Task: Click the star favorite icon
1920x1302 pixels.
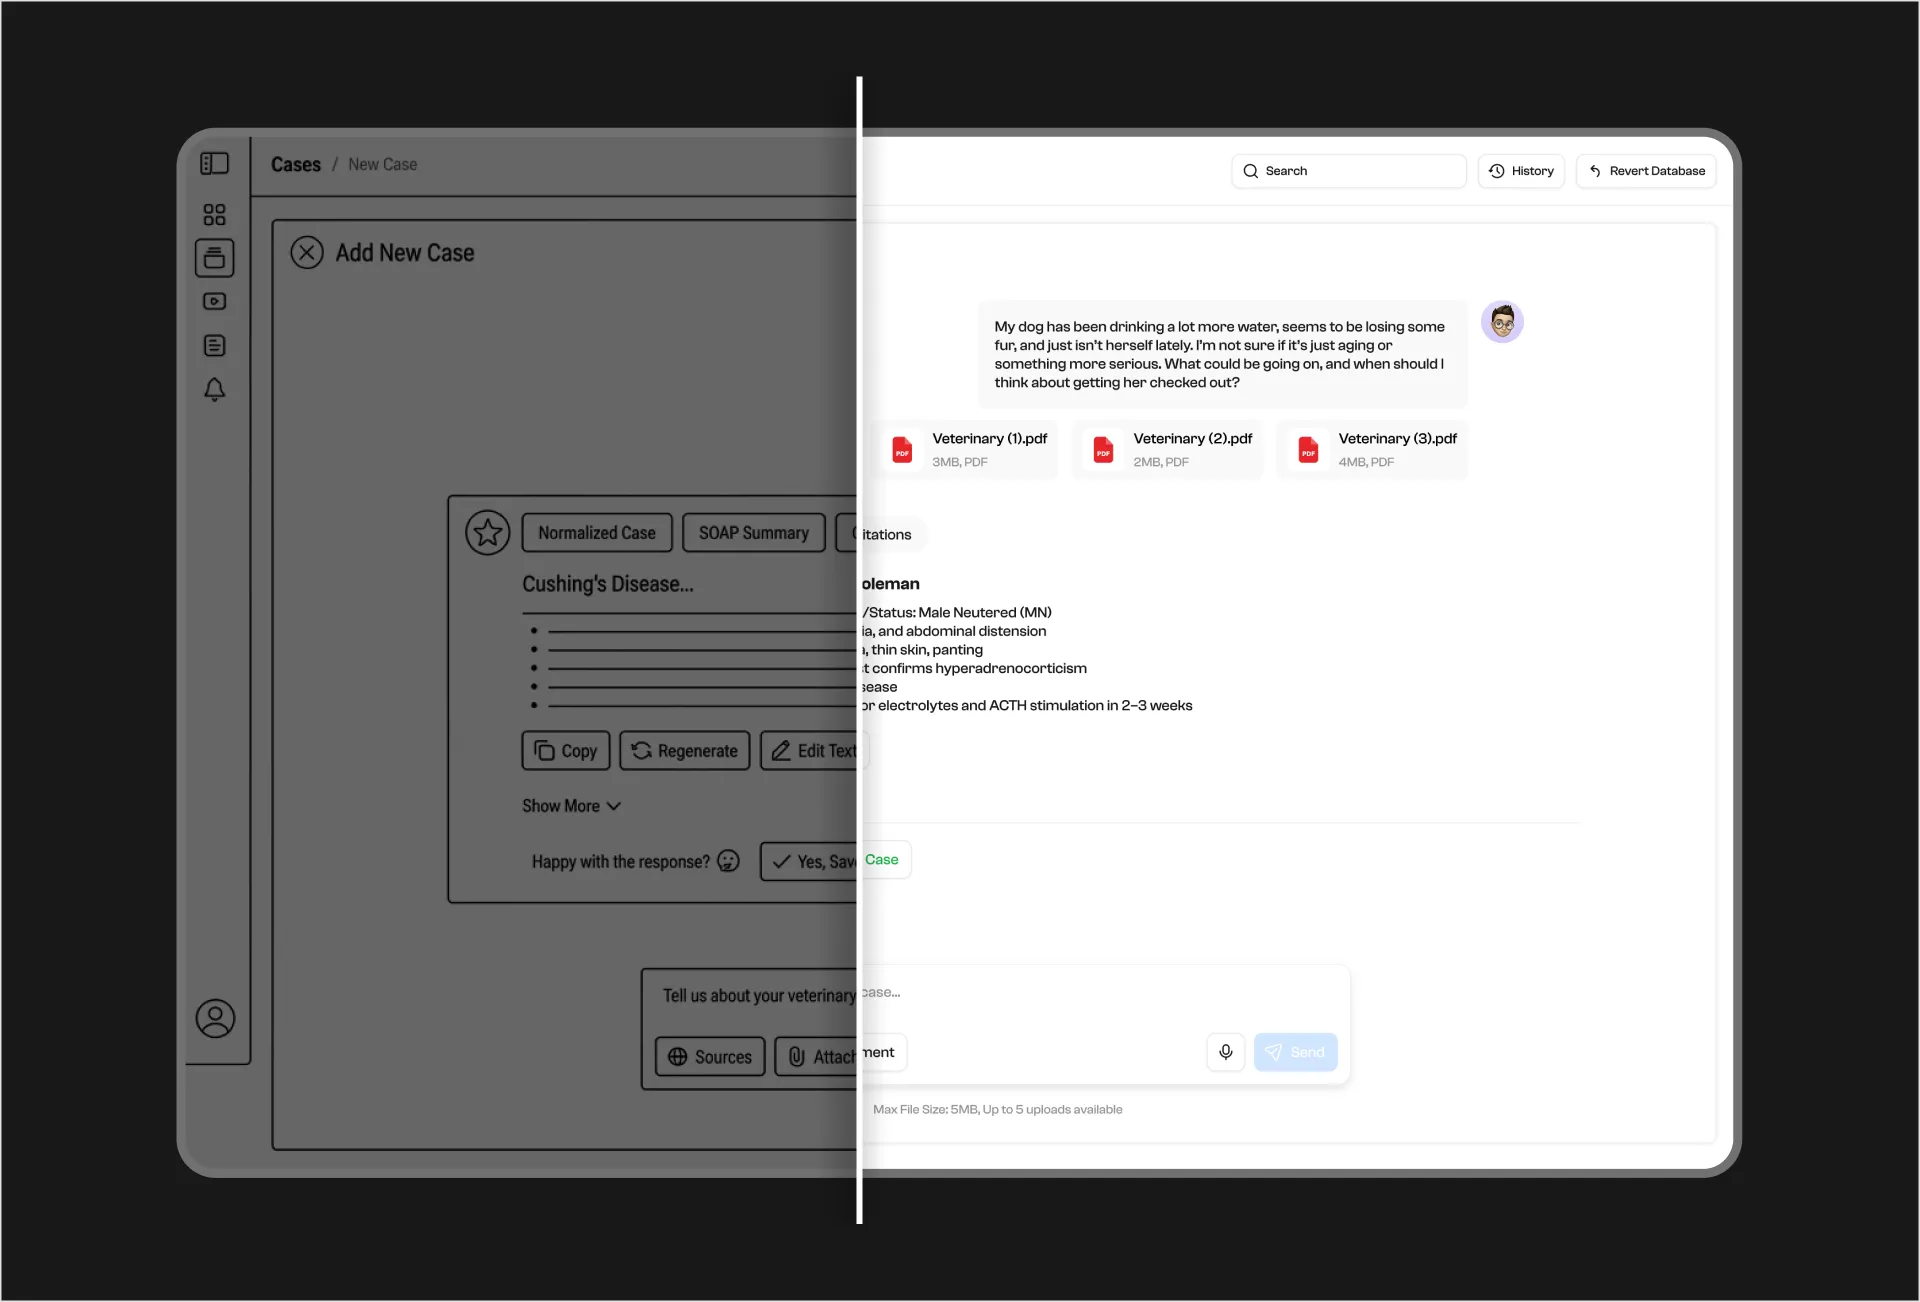Action: [488, 533]
